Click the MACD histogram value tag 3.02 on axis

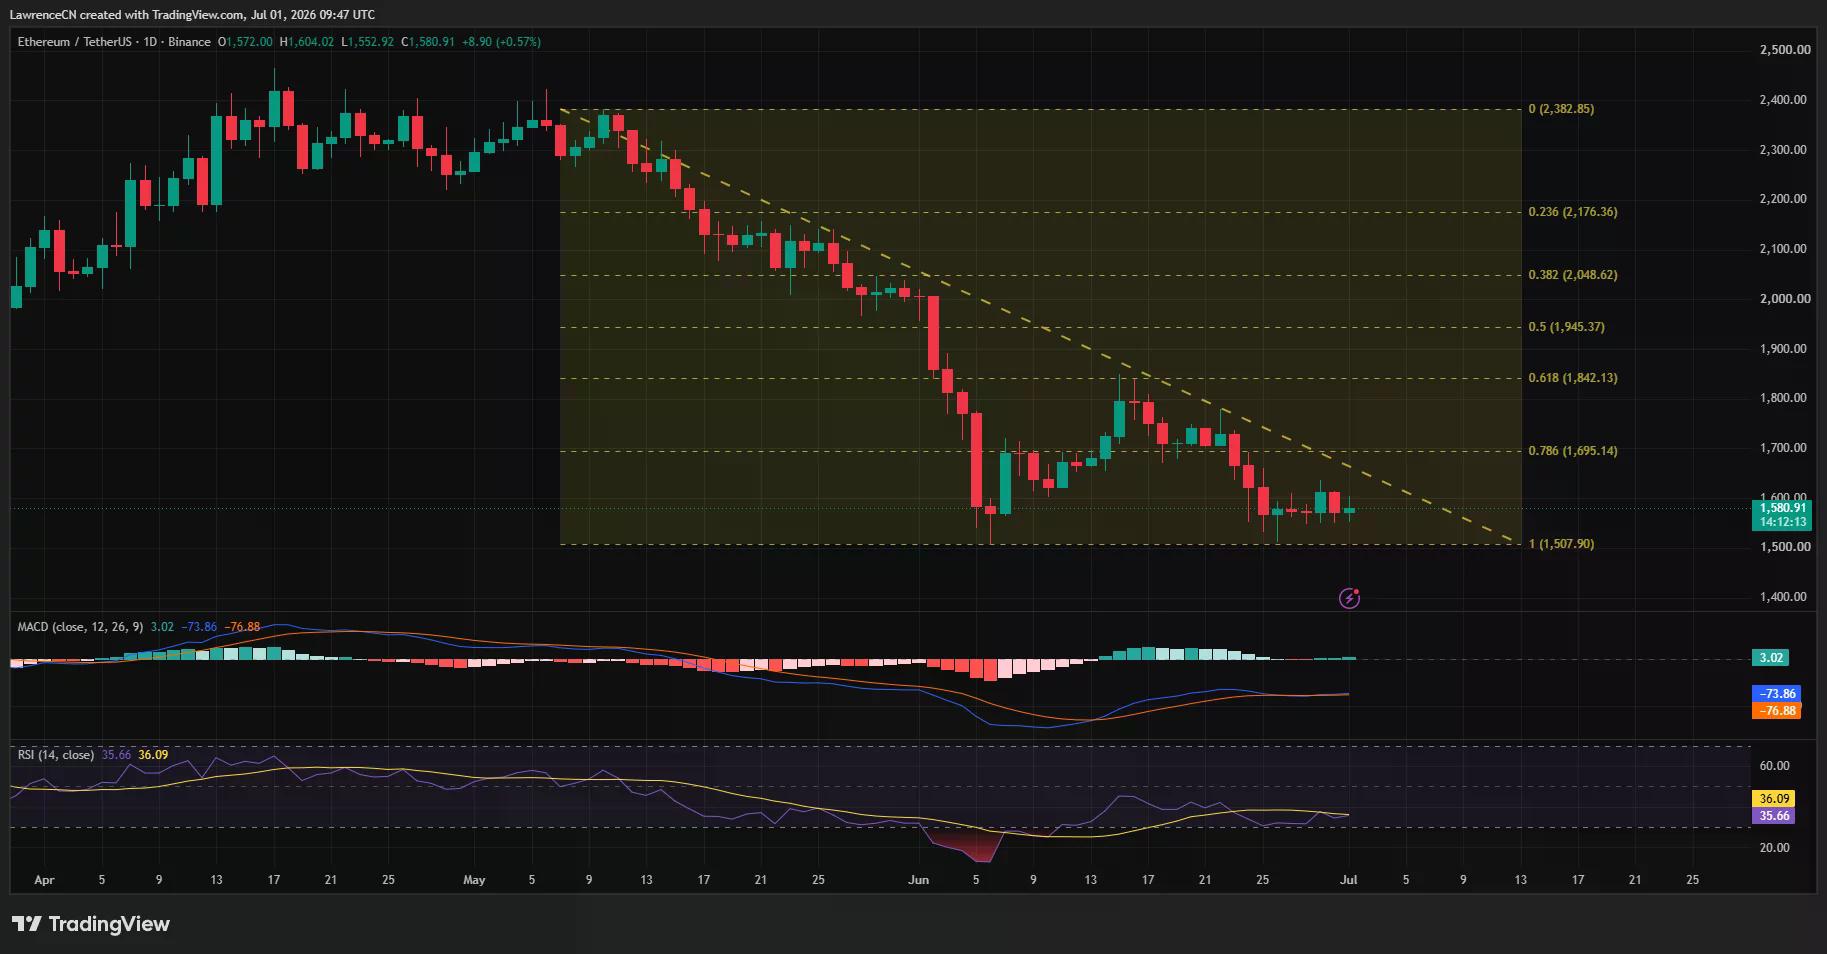pos(1771,658)
